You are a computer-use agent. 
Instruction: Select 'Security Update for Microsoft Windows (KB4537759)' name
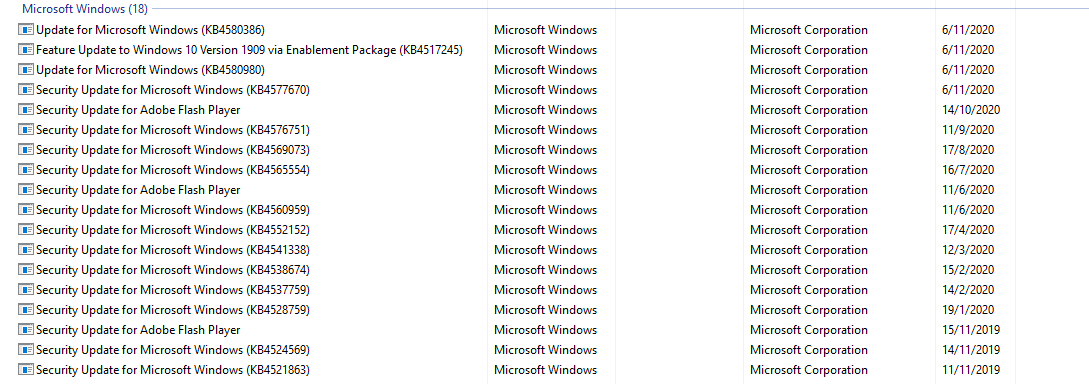[173, 290]
